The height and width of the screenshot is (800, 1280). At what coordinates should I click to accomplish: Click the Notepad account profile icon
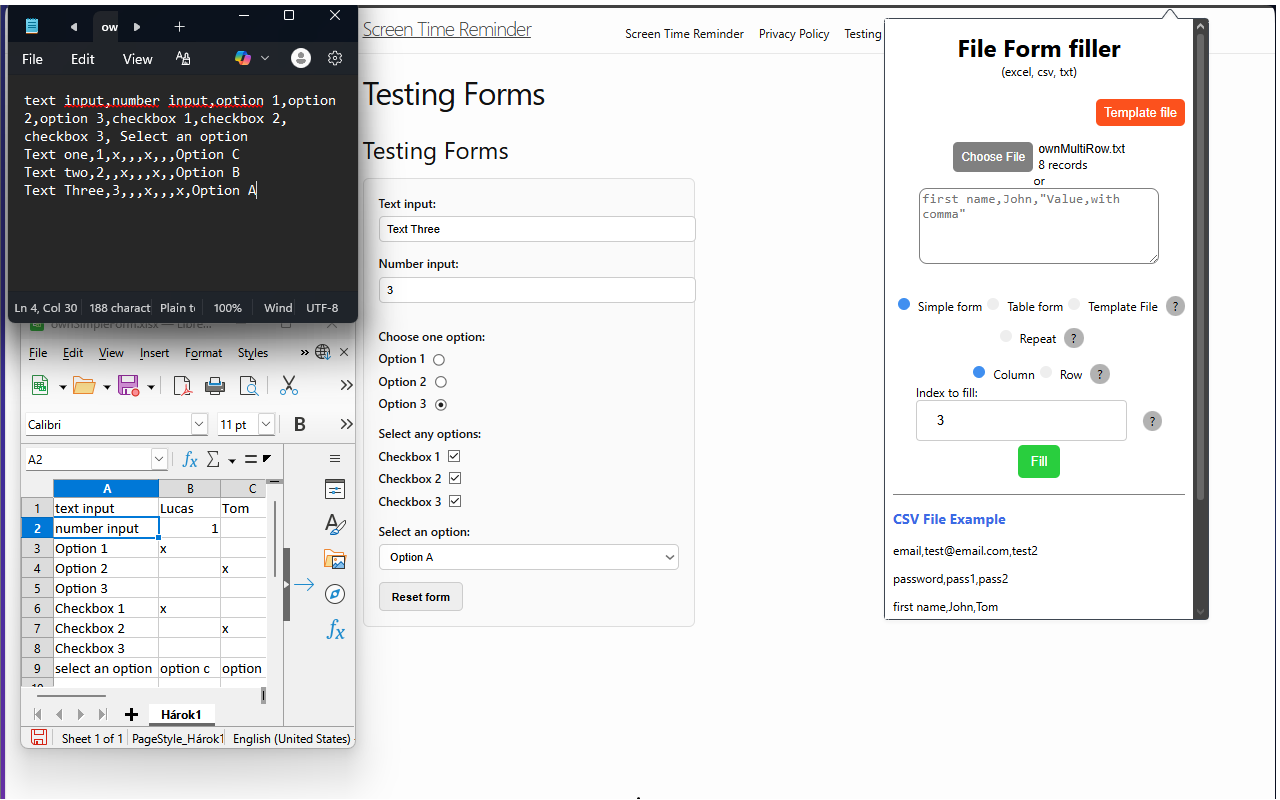click(x=300, y=58)
